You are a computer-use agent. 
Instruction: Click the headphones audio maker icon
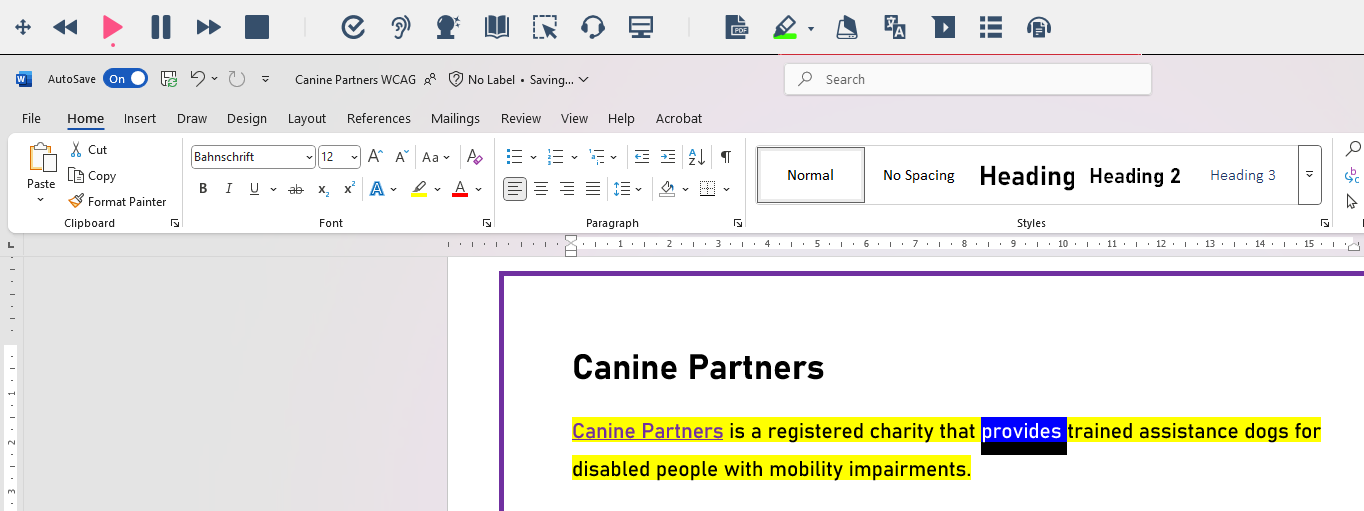[593, 27]
